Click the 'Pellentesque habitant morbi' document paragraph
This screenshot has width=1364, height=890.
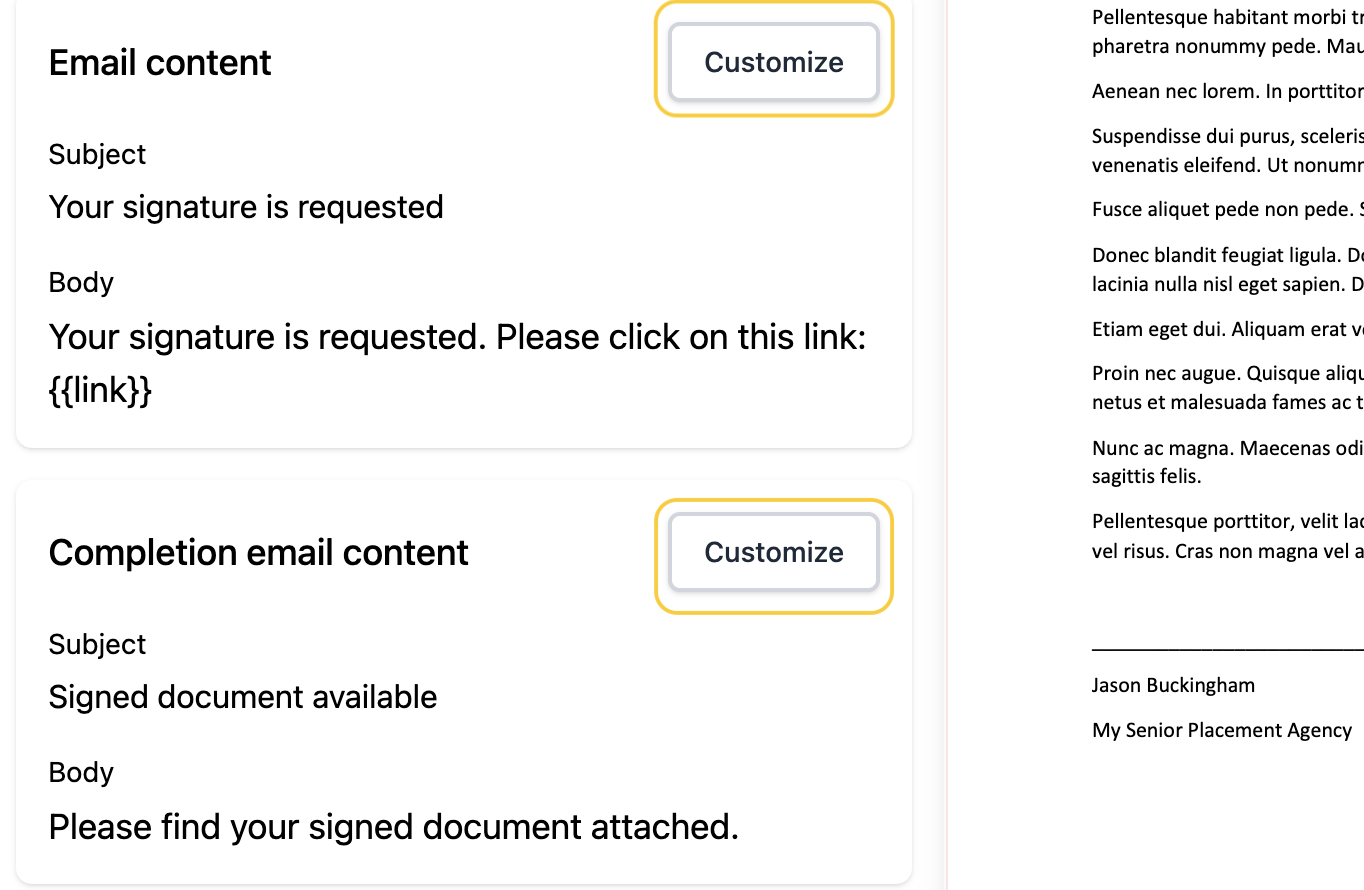(1228, 31)
